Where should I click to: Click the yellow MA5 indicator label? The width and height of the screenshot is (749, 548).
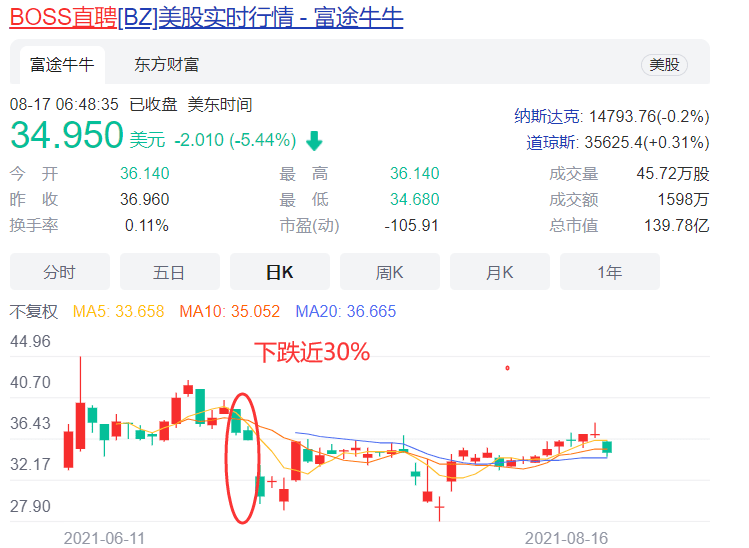point(118,311)
